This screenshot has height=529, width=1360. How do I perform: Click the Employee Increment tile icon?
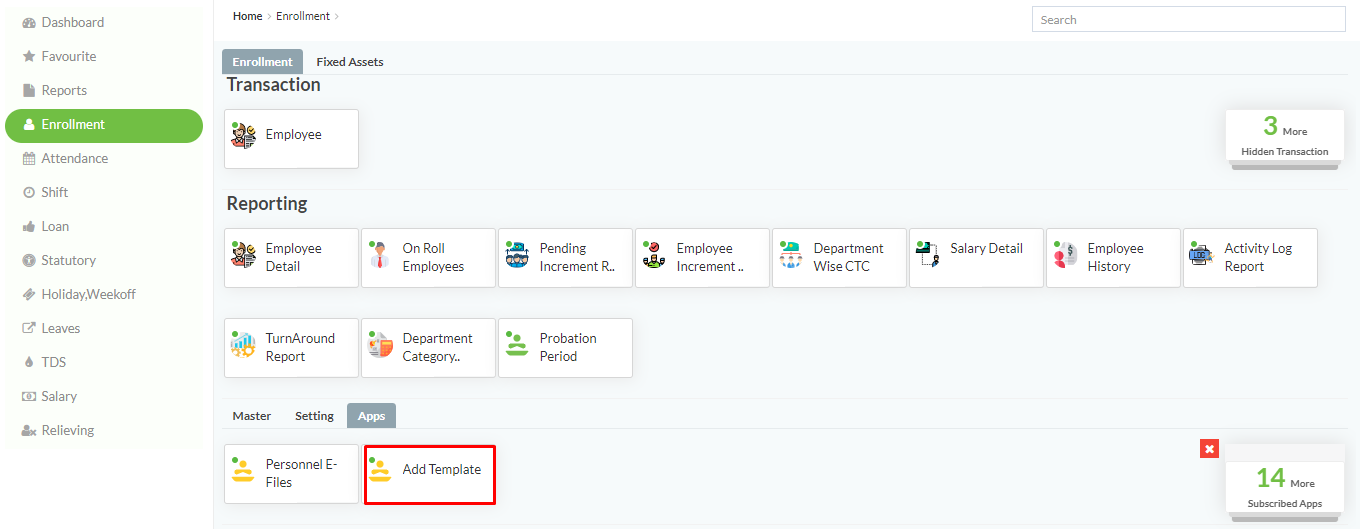[654, 255]
